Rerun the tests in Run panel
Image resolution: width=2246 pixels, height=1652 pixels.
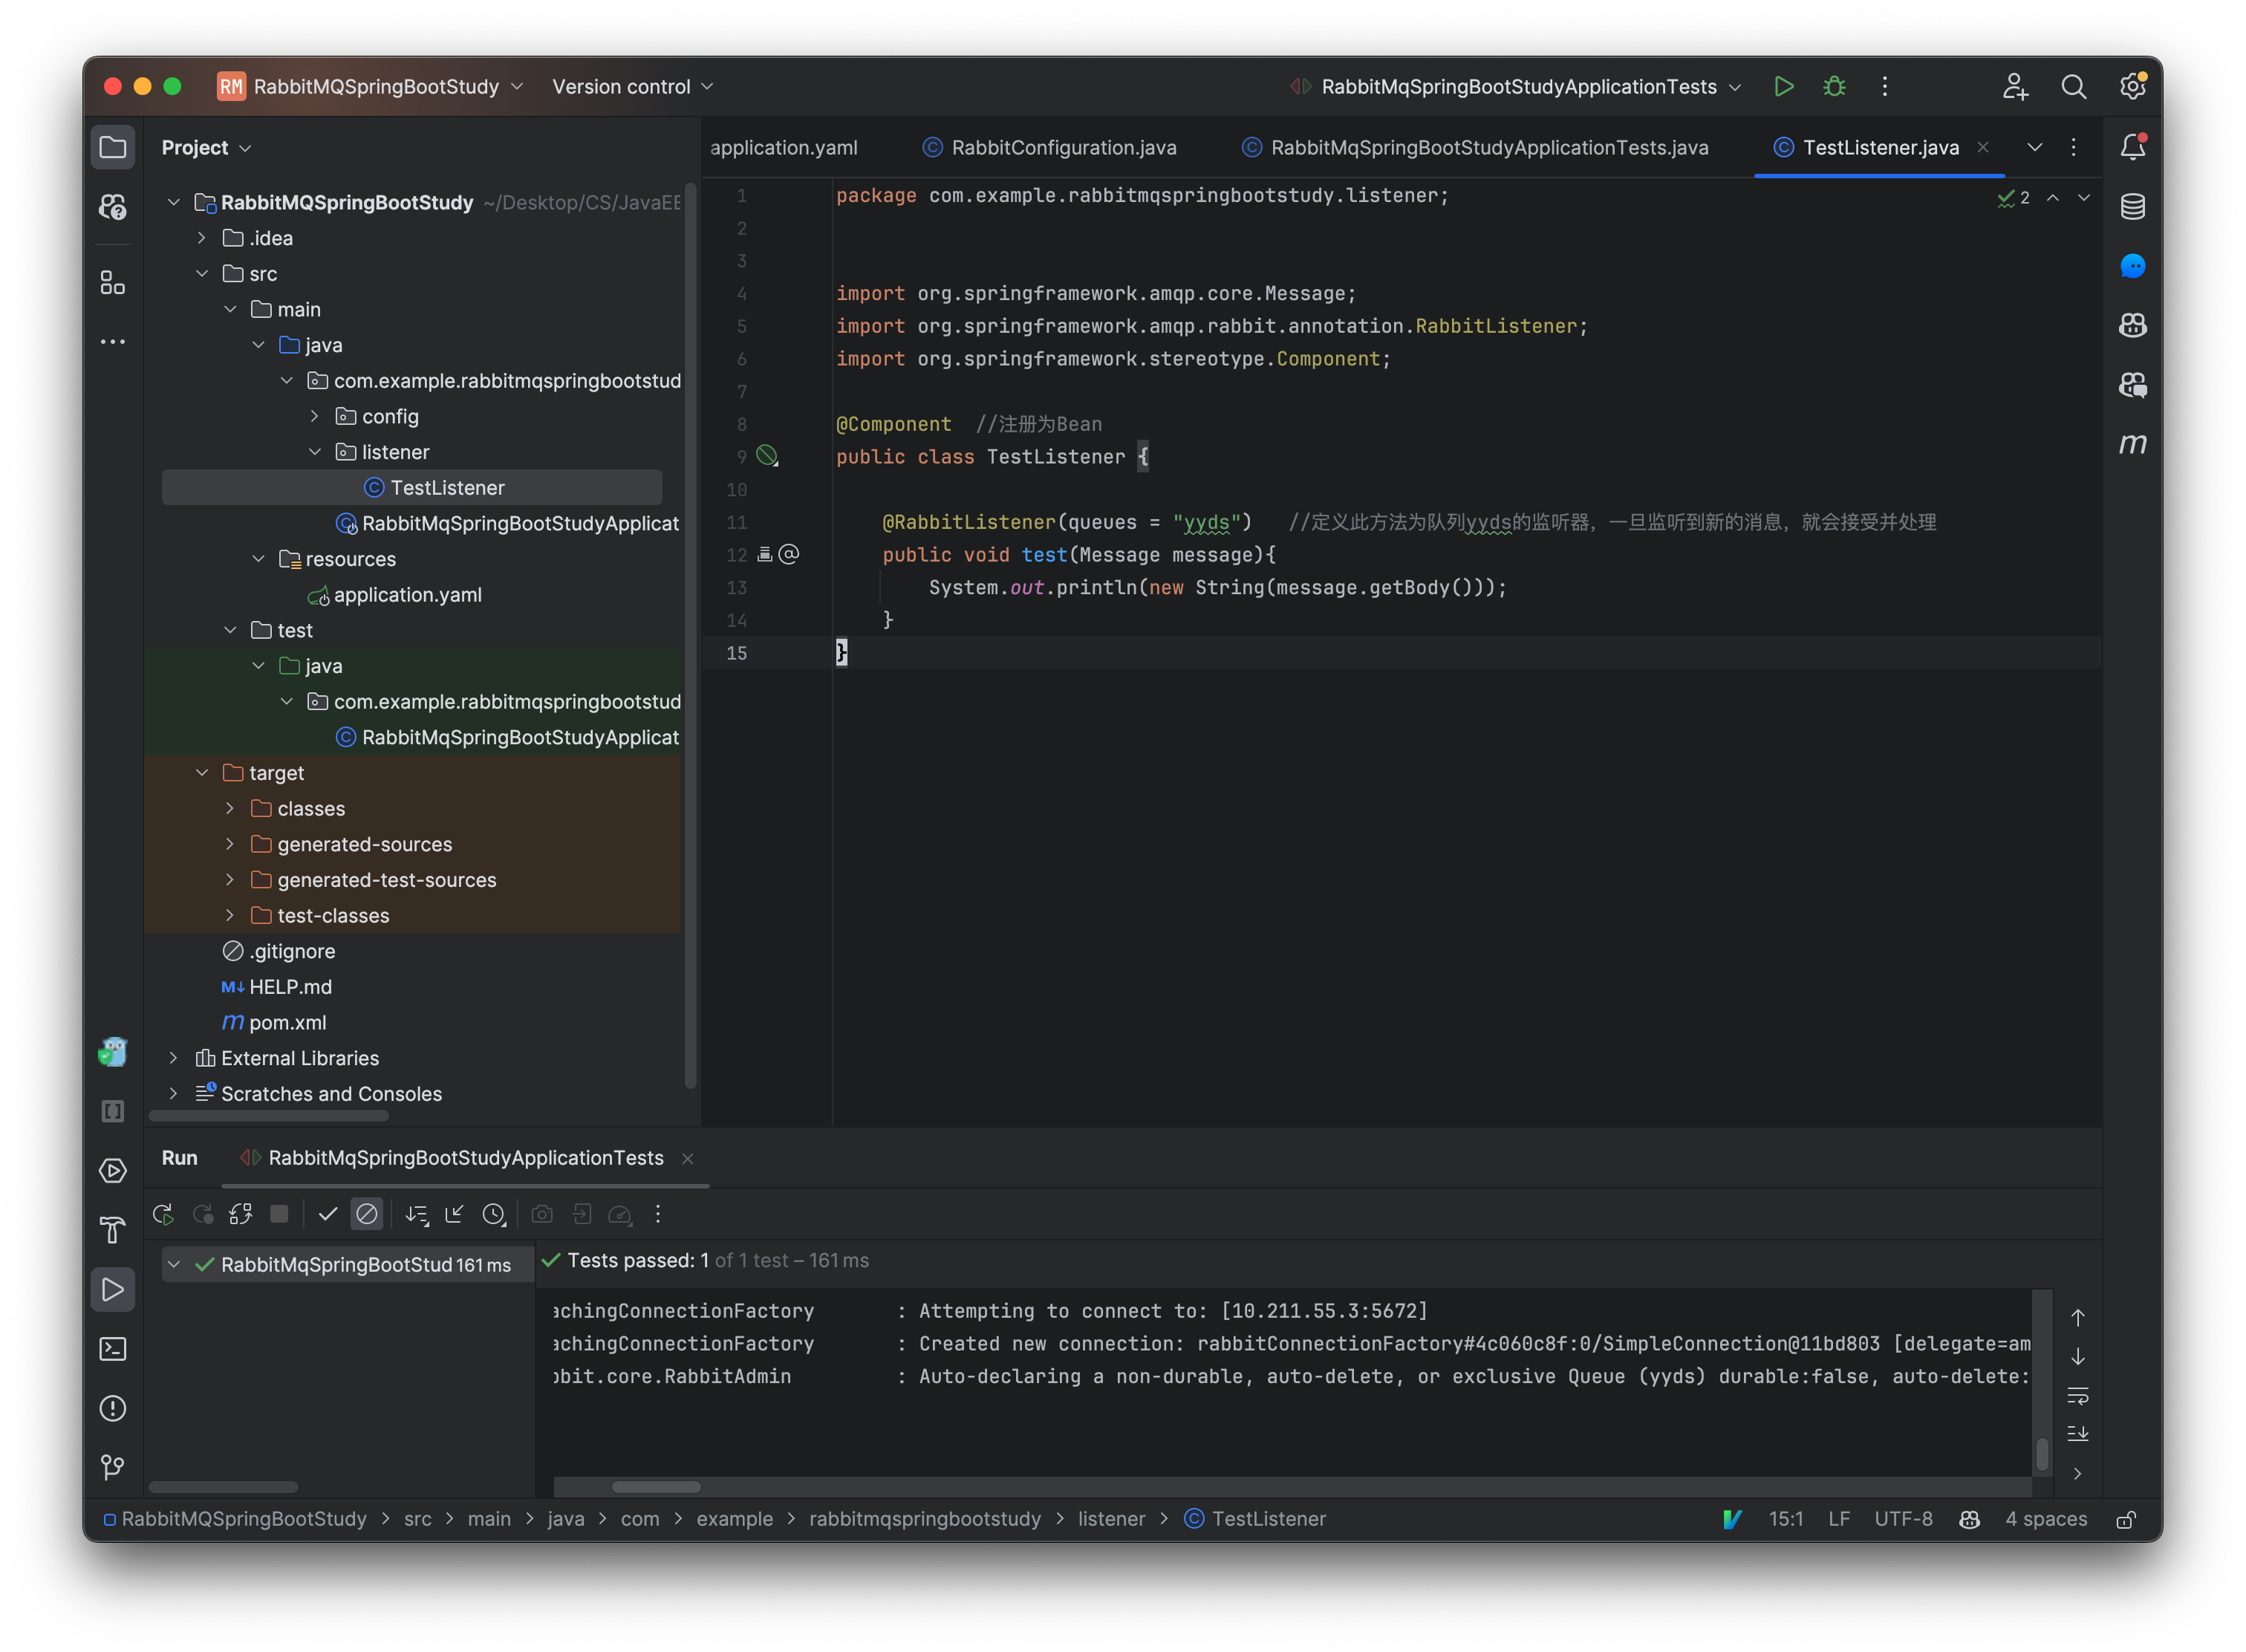[x=163, y=1214]
